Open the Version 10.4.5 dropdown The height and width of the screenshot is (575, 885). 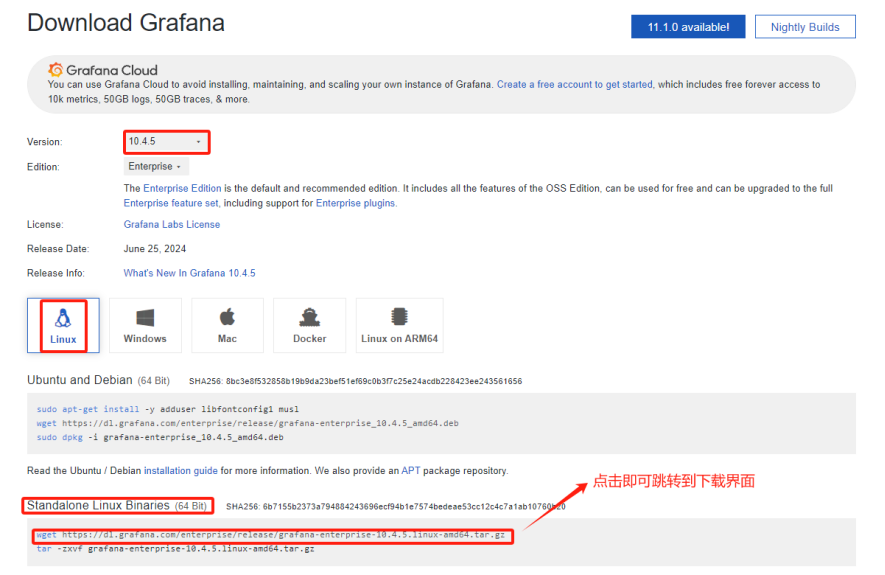pos(165,142)
